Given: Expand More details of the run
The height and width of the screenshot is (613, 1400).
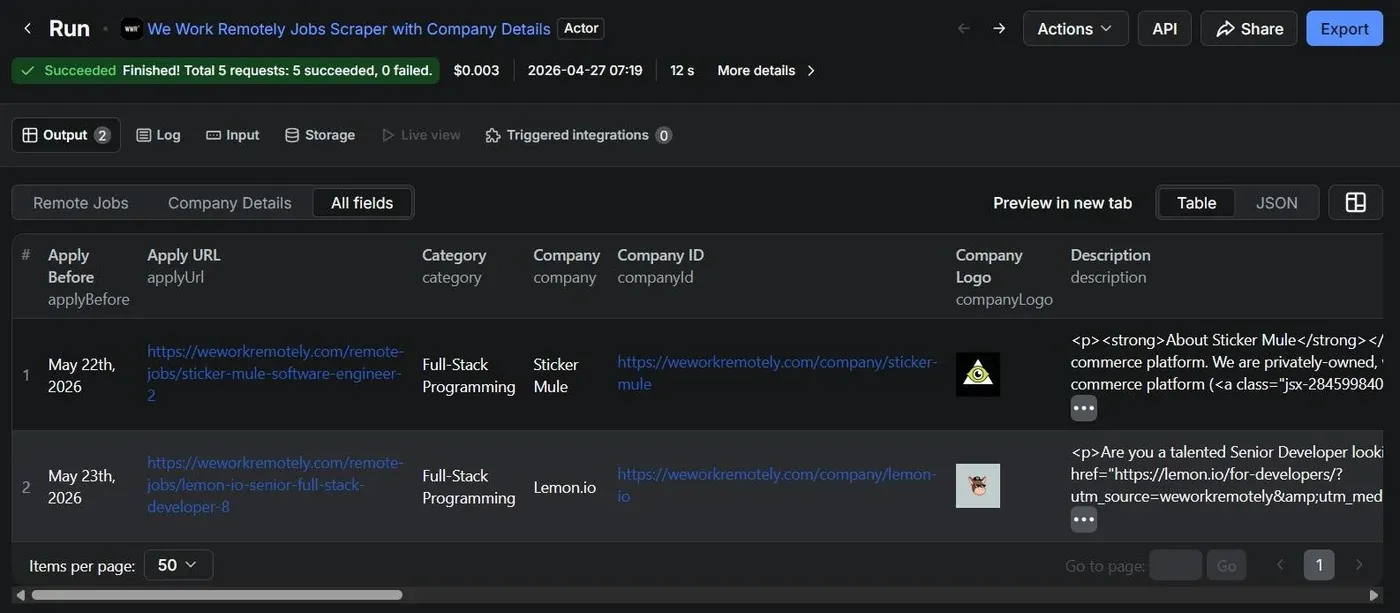Looking at the screenshot, I should pos(767,70).
